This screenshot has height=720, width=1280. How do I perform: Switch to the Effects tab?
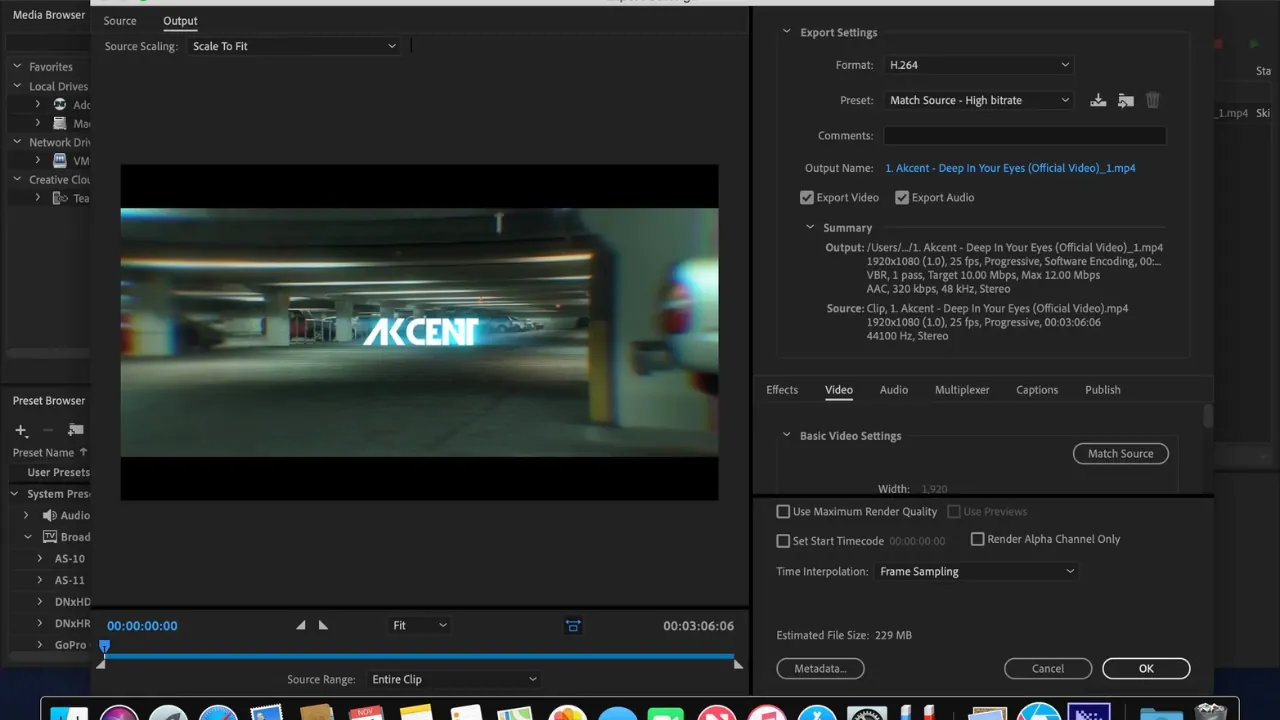click(782, 390)
